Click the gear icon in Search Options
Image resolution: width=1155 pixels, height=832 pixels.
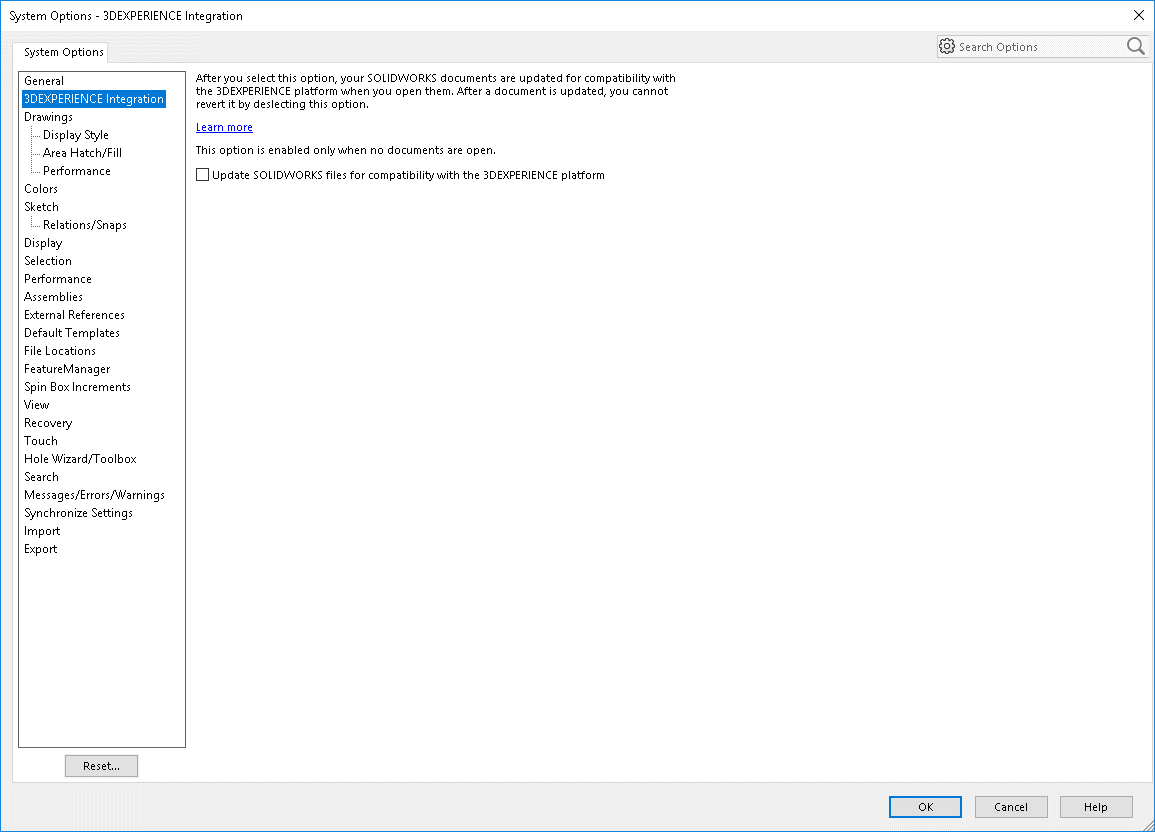(947, 46)
